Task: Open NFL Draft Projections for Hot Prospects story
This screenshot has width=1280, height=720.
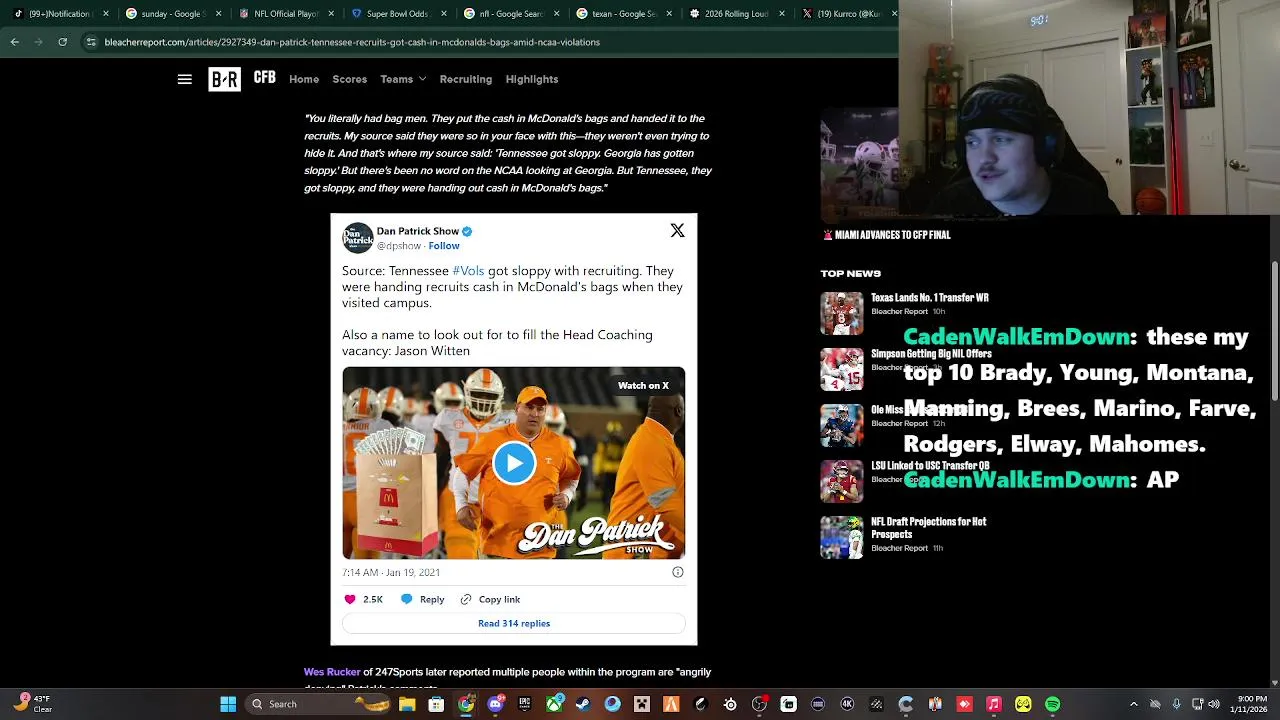Action: [929, 528]
